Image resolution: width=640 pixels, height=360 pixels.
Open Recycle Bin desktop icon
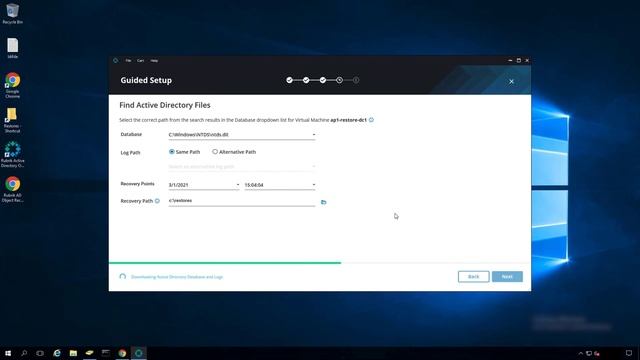click(x=13, y=13)
